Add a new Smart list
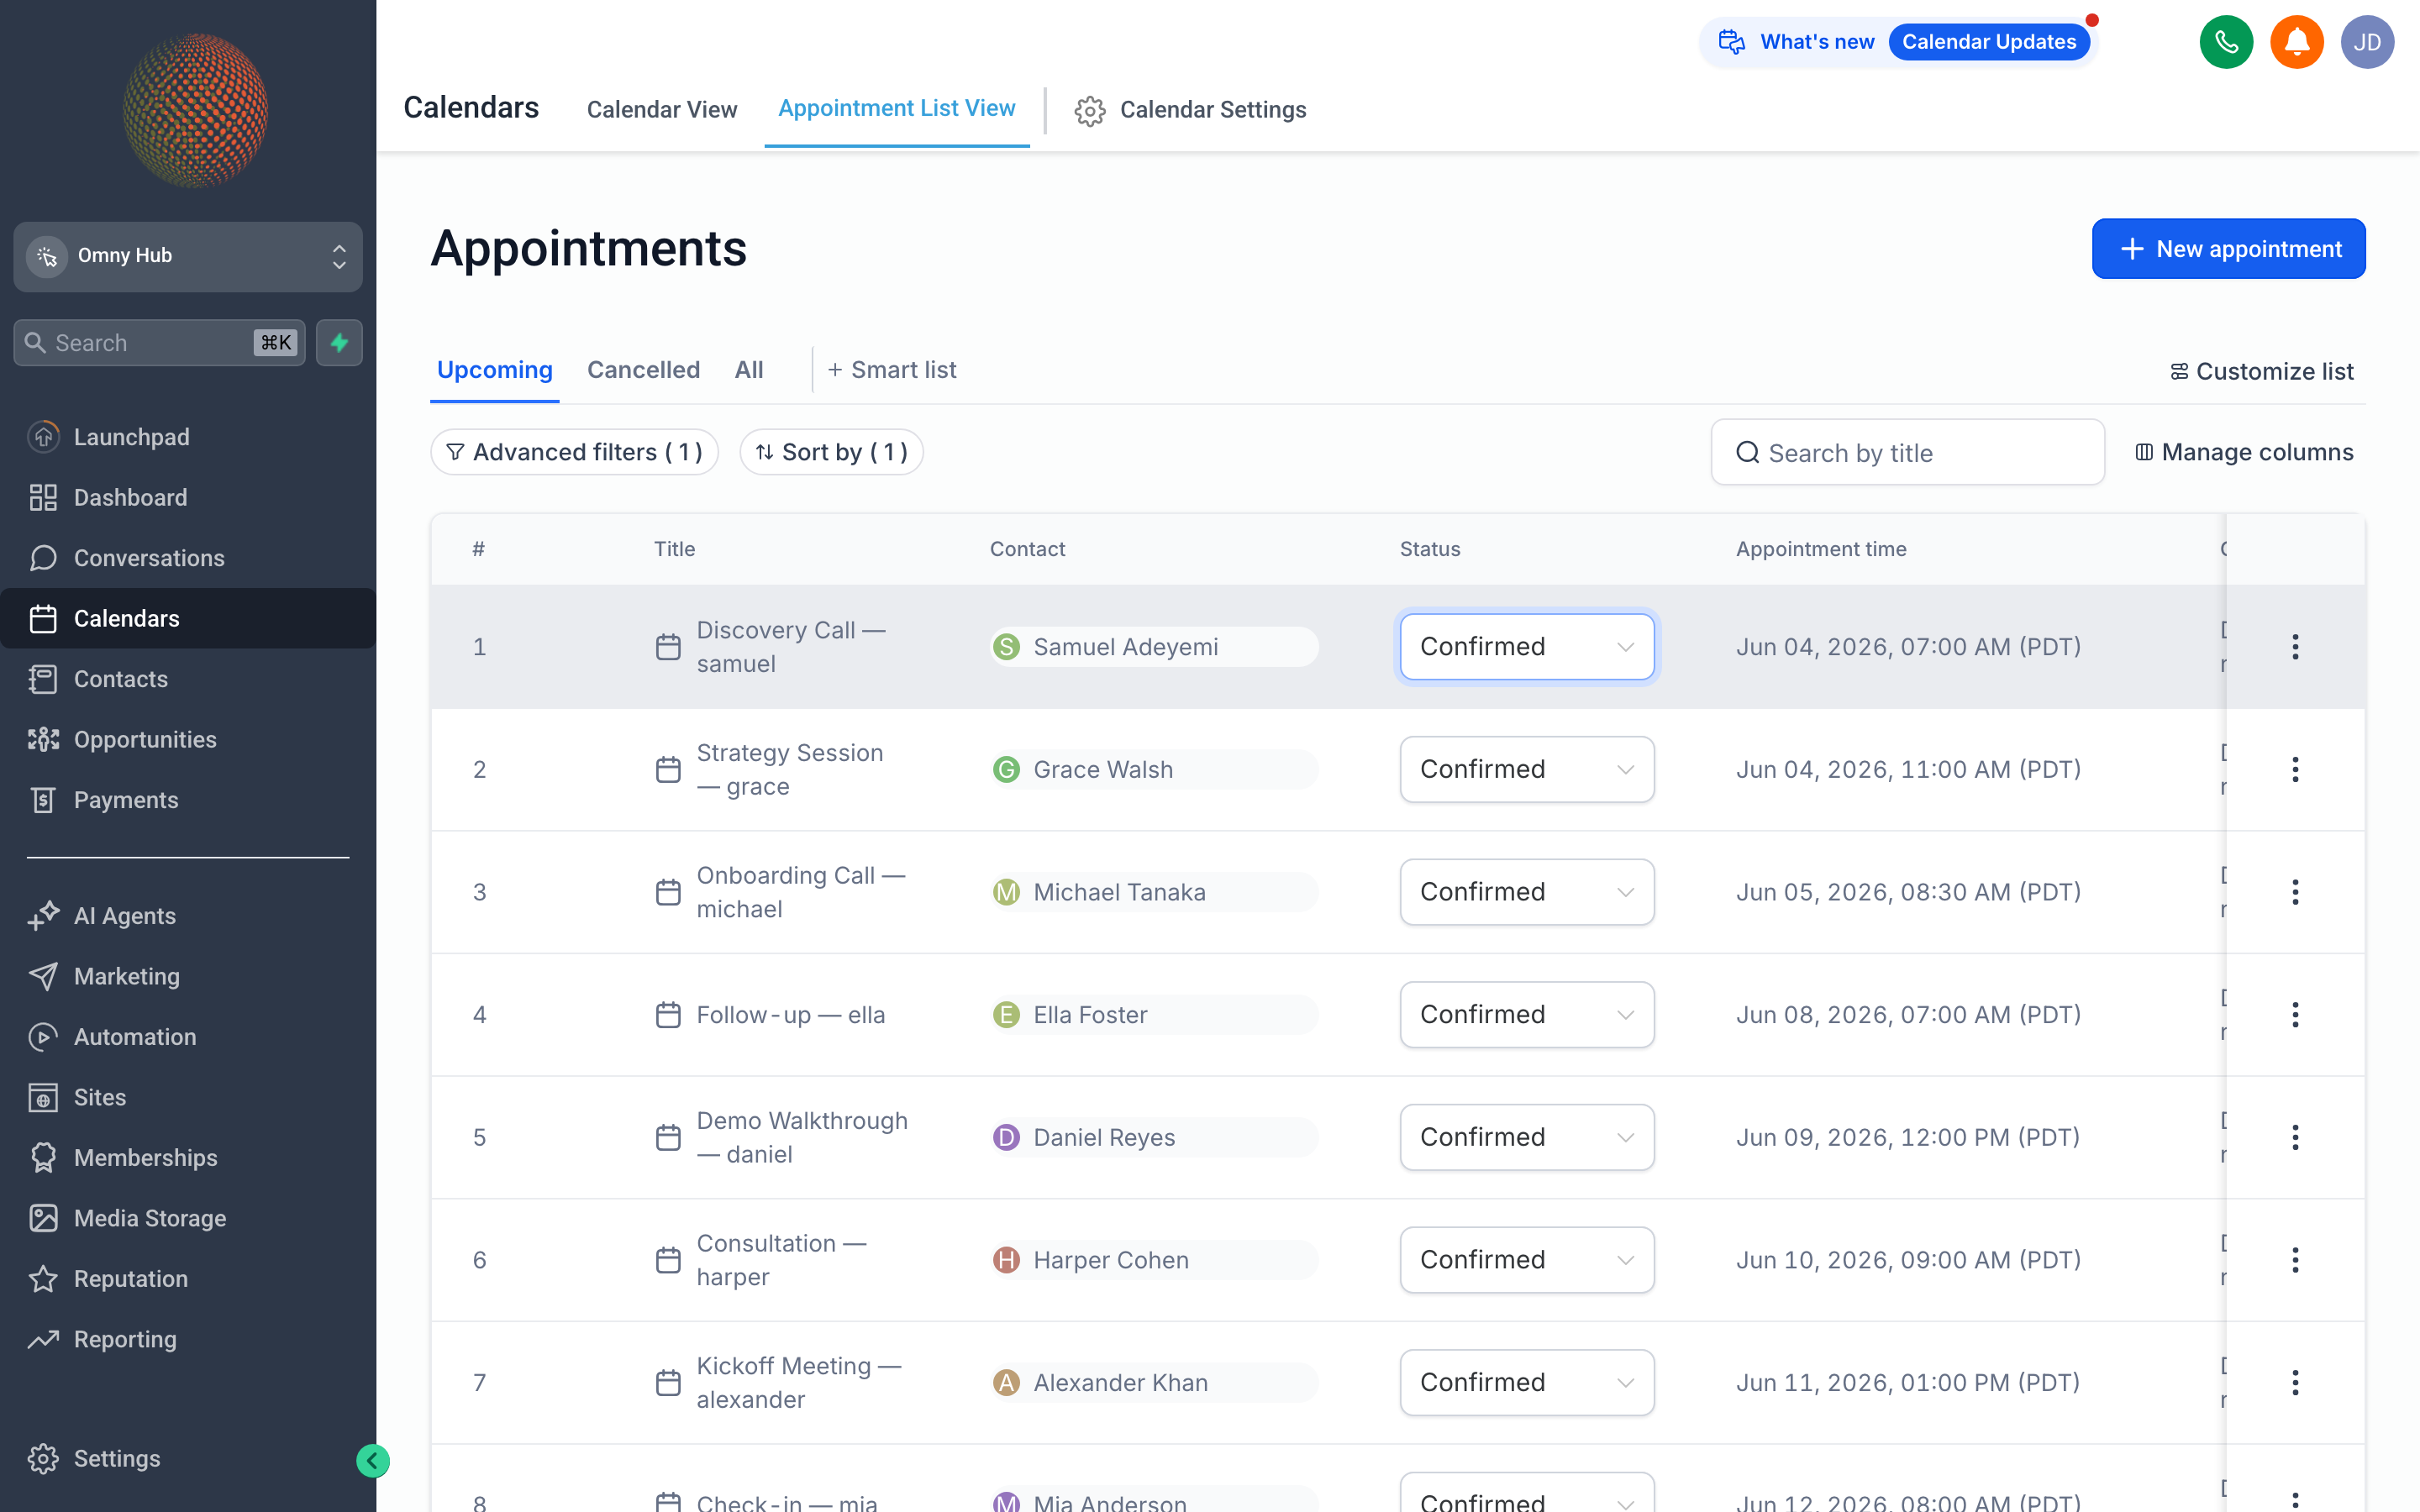The width and height of the screenshot is (2420, 1512). click(x=891, y=370)
